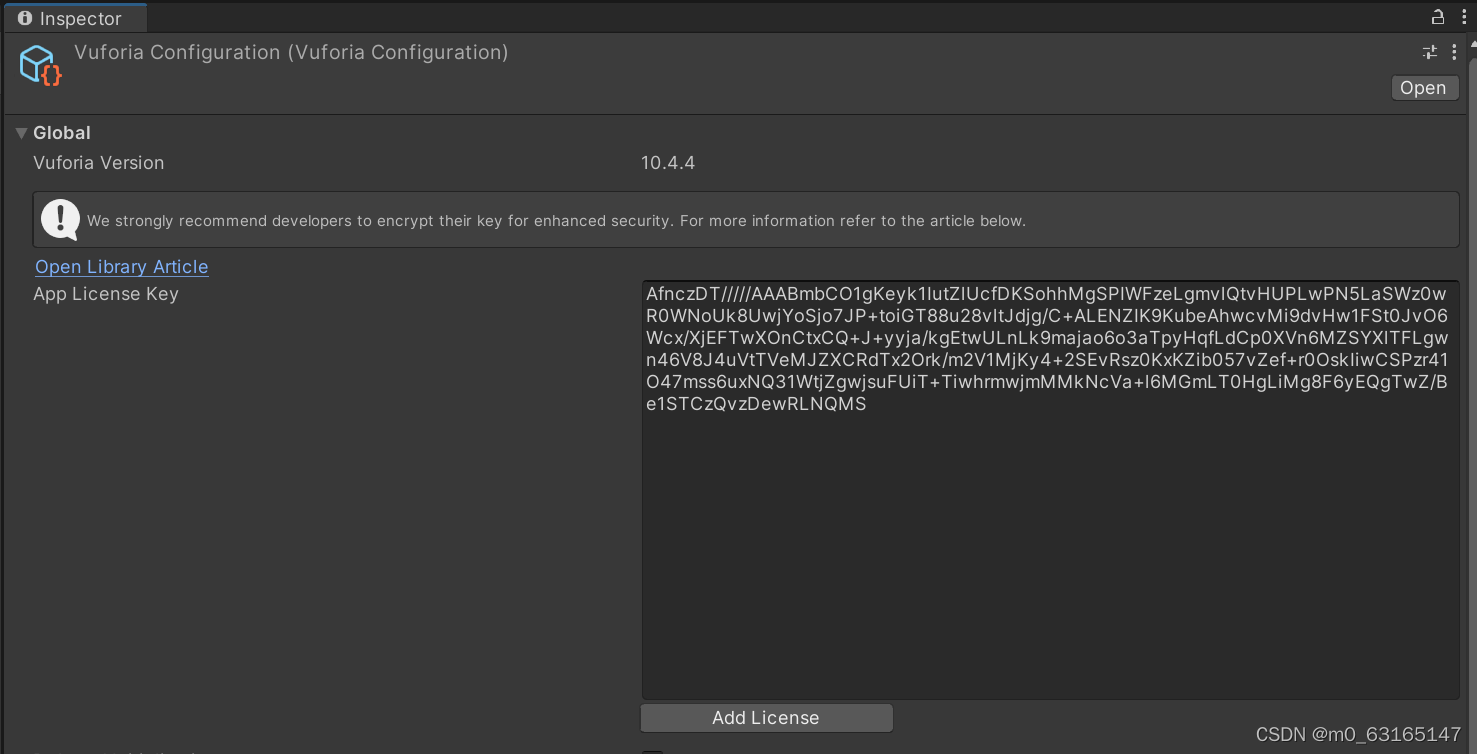Open the component presets slider icon
This screenshot has width=1477, height=754.
[1430, 52]
